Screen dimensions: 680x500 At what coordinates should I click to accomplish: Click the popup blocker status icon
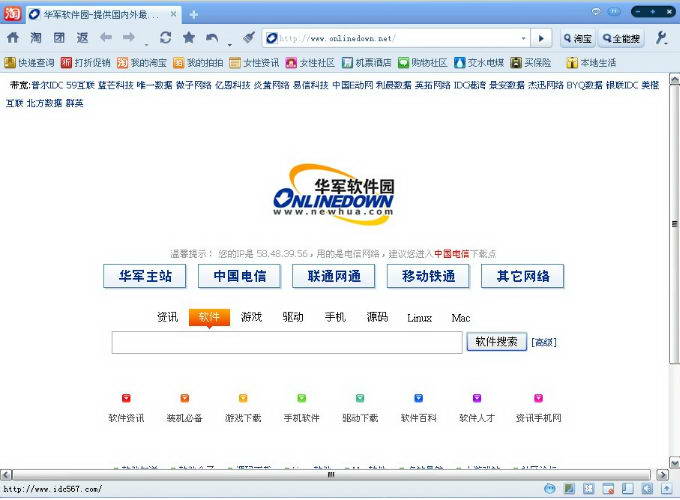point(608,489)
